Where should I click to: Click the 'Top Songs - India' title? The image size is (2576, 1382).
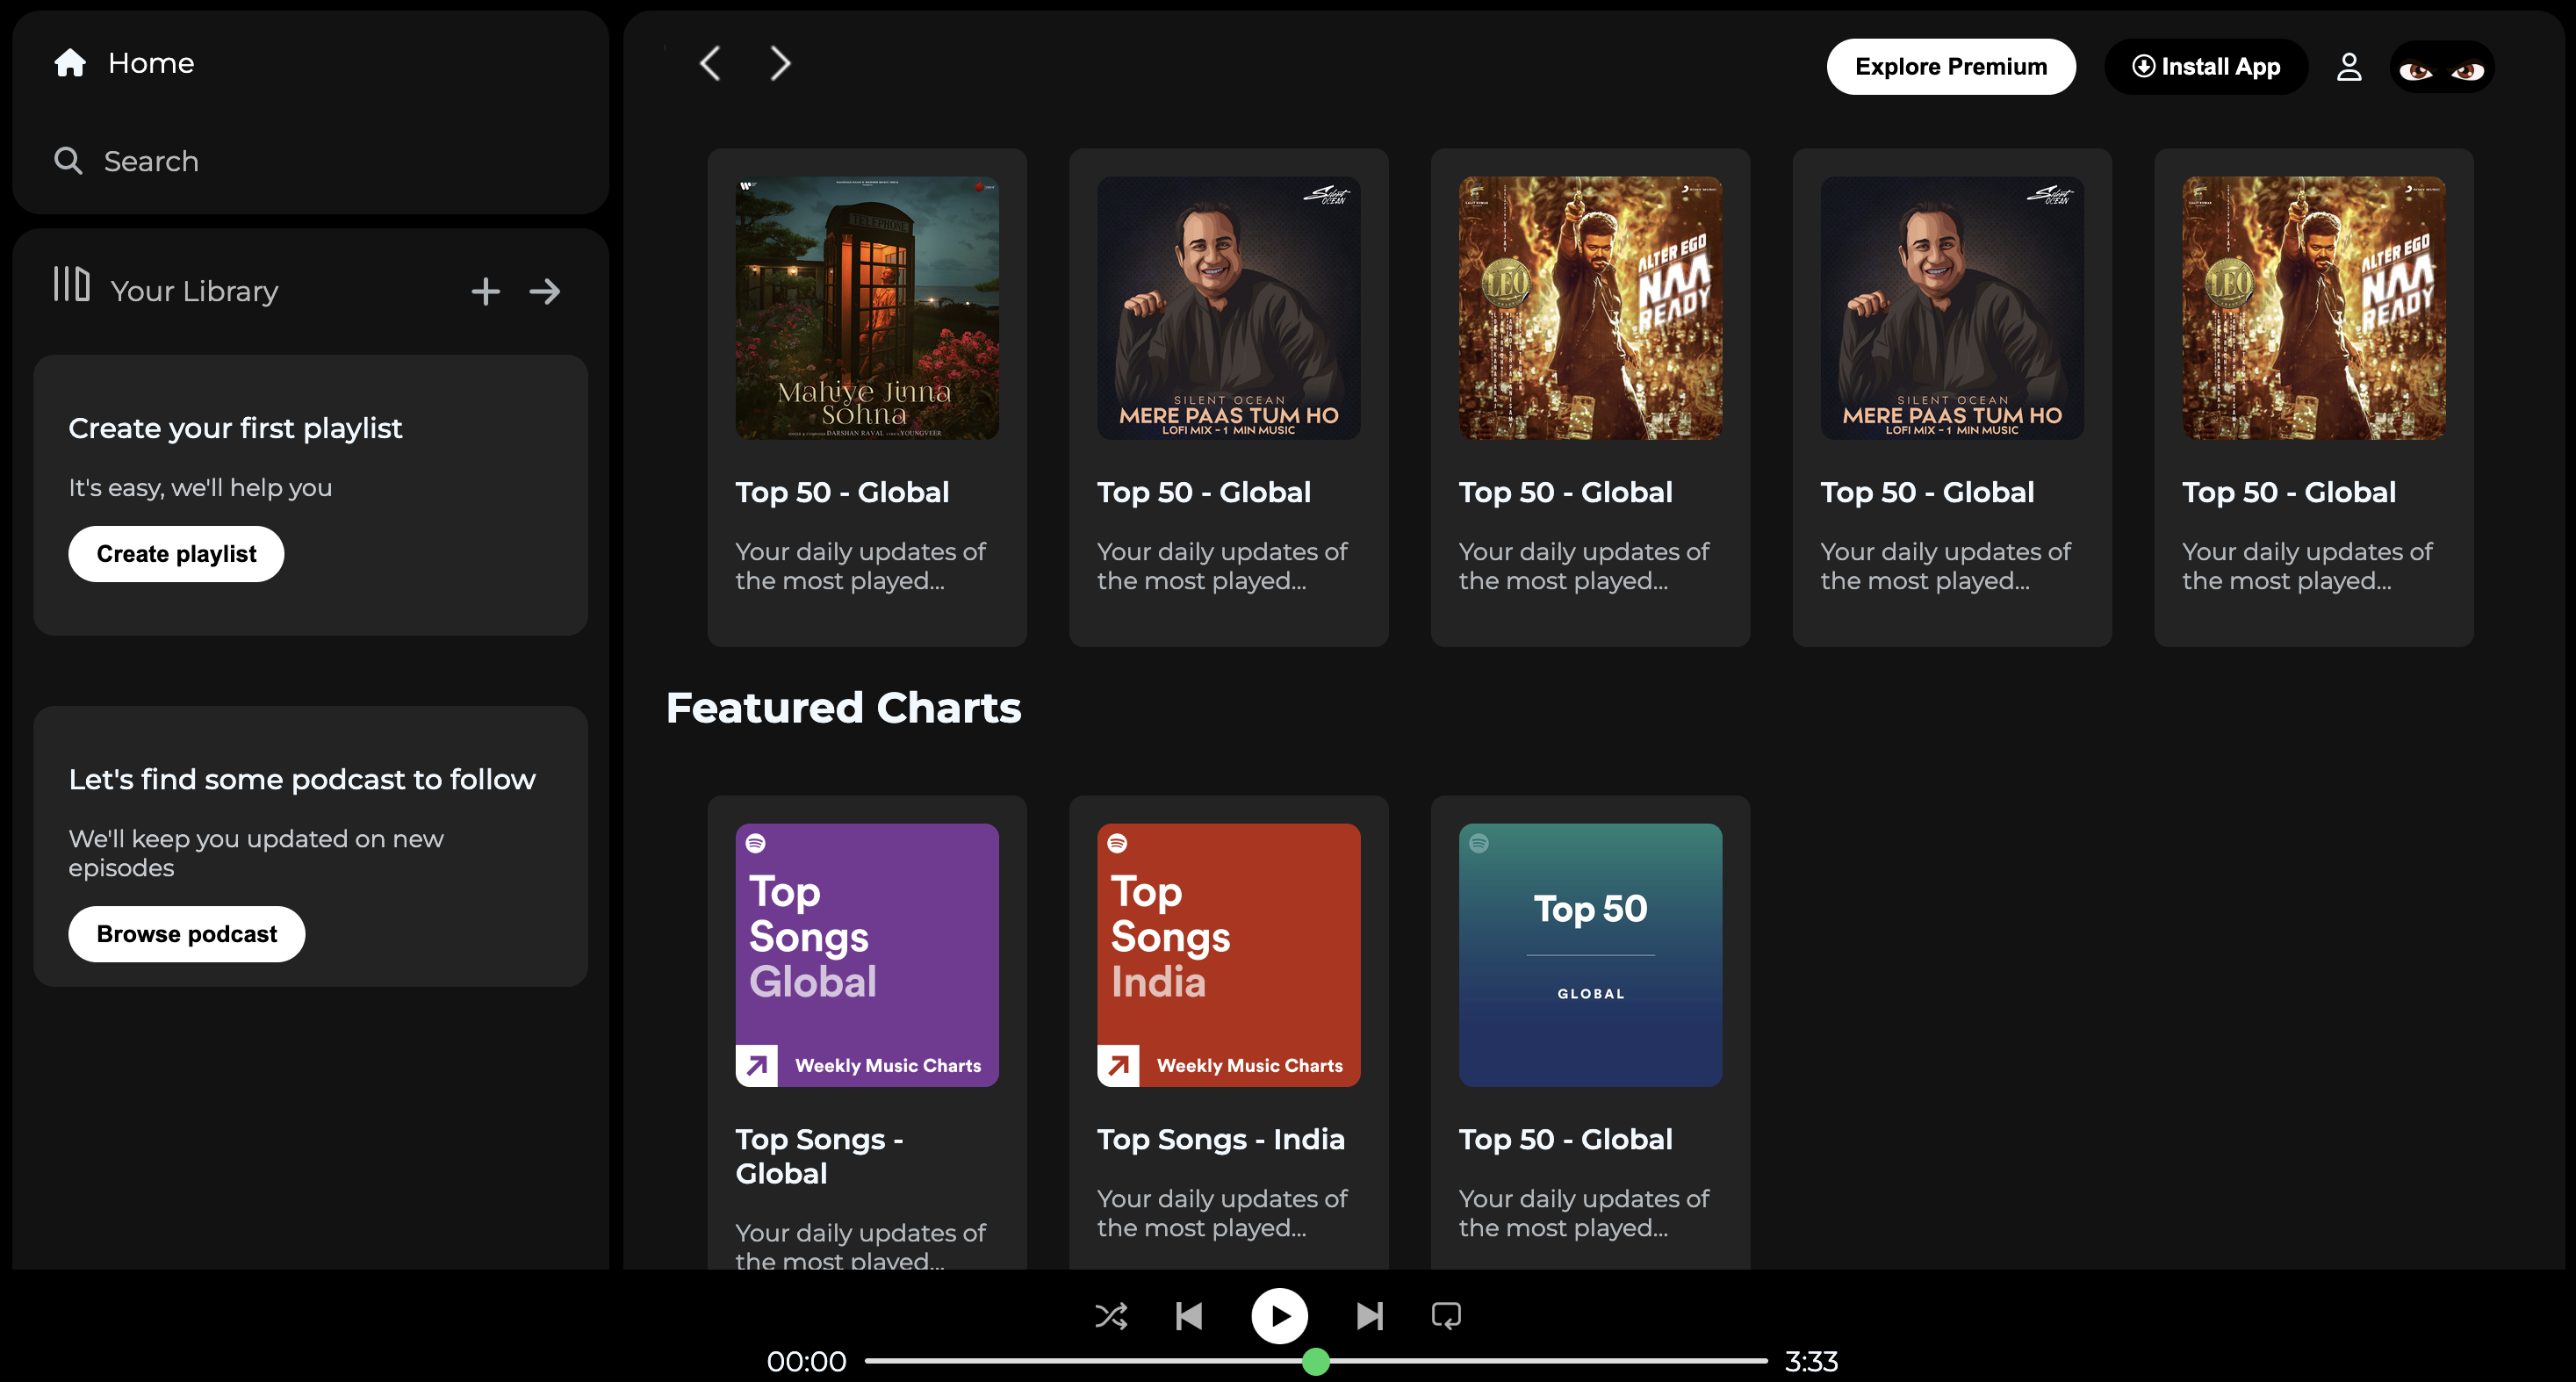1221,1139
